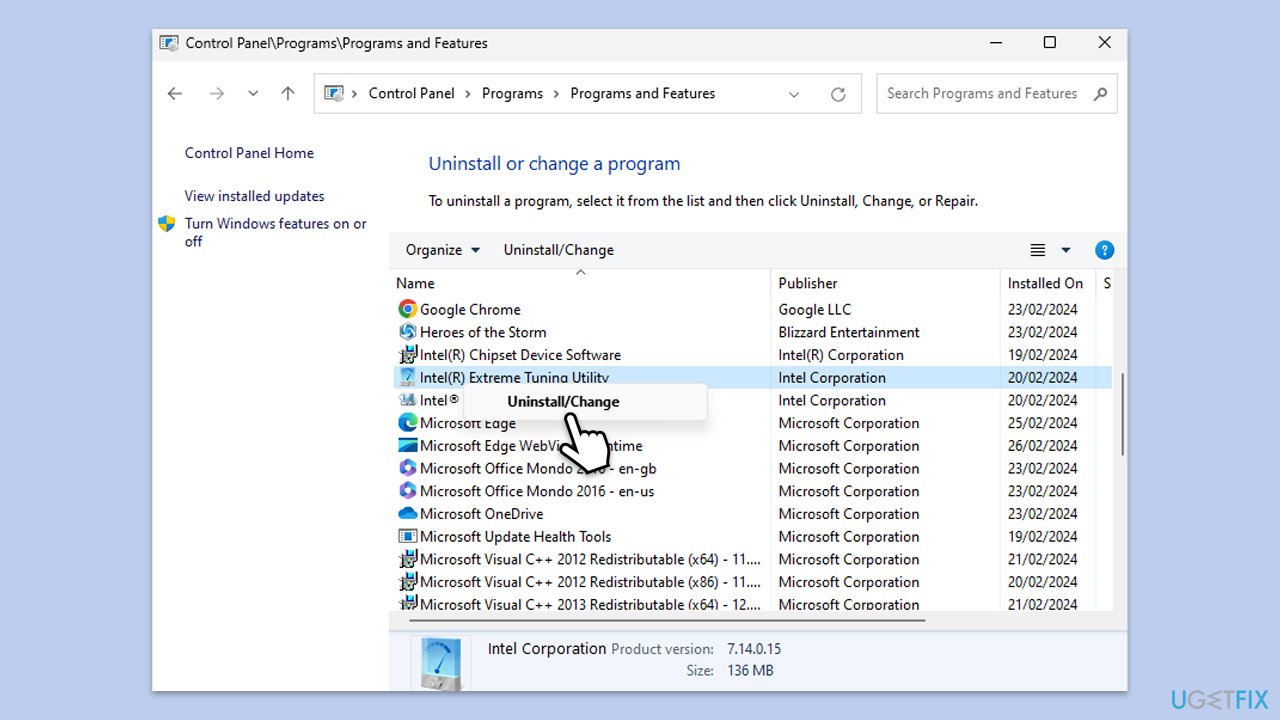Select Visual C++ 2012 Redistributable (x64) entry
The image size is (1280, 720).
pyautogui.click(x=590, y=559)
